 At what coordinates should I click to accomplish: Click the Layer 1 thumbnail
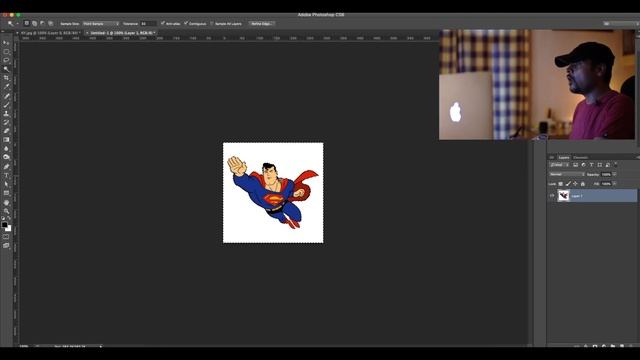point(564,196)
